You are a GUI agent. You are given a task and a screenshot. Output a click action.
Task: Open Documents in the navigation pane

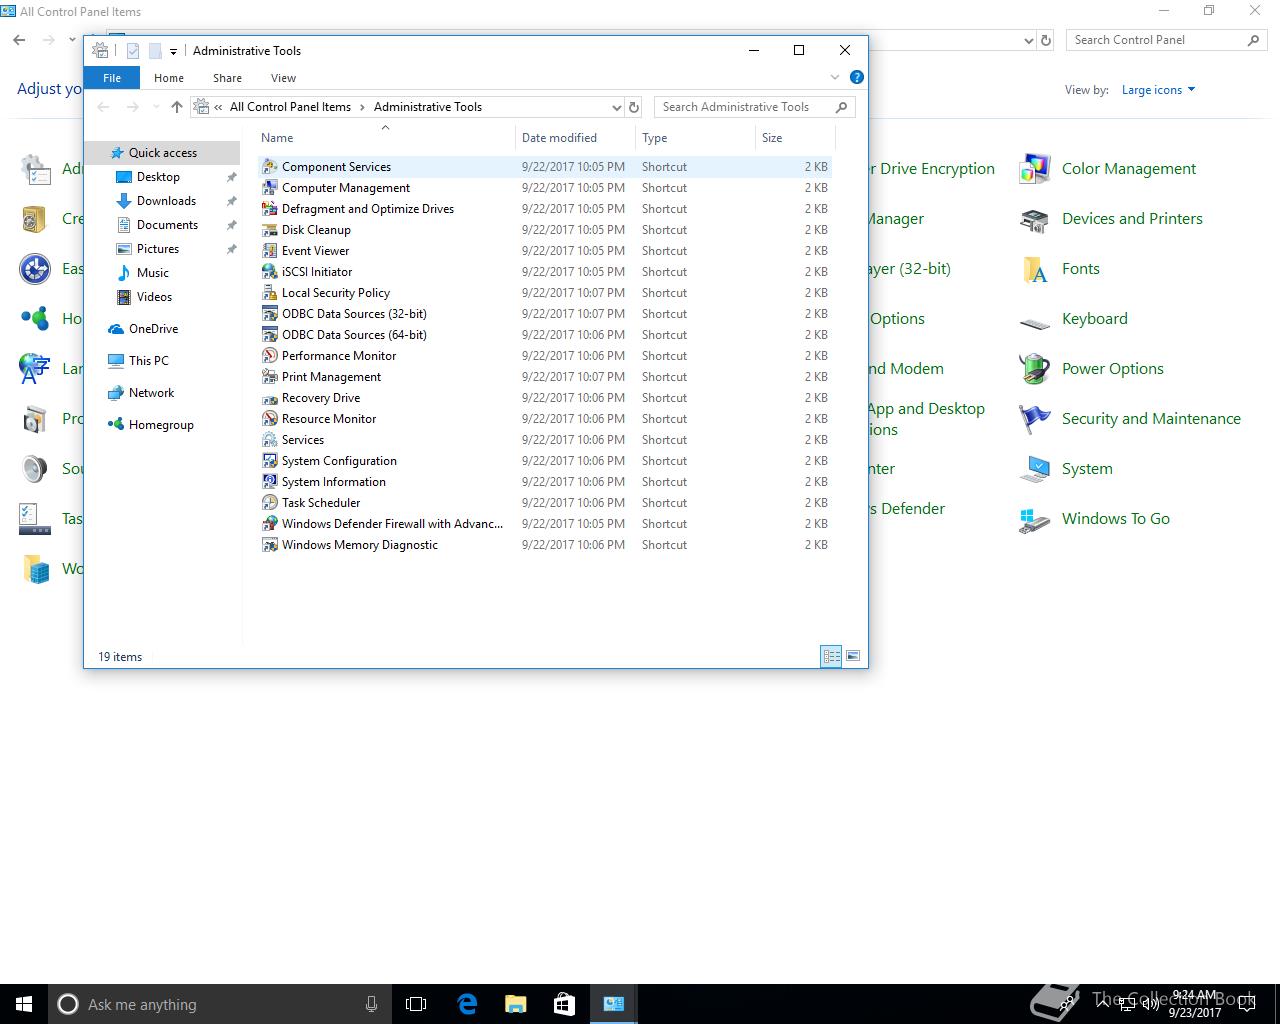point(167,225)
